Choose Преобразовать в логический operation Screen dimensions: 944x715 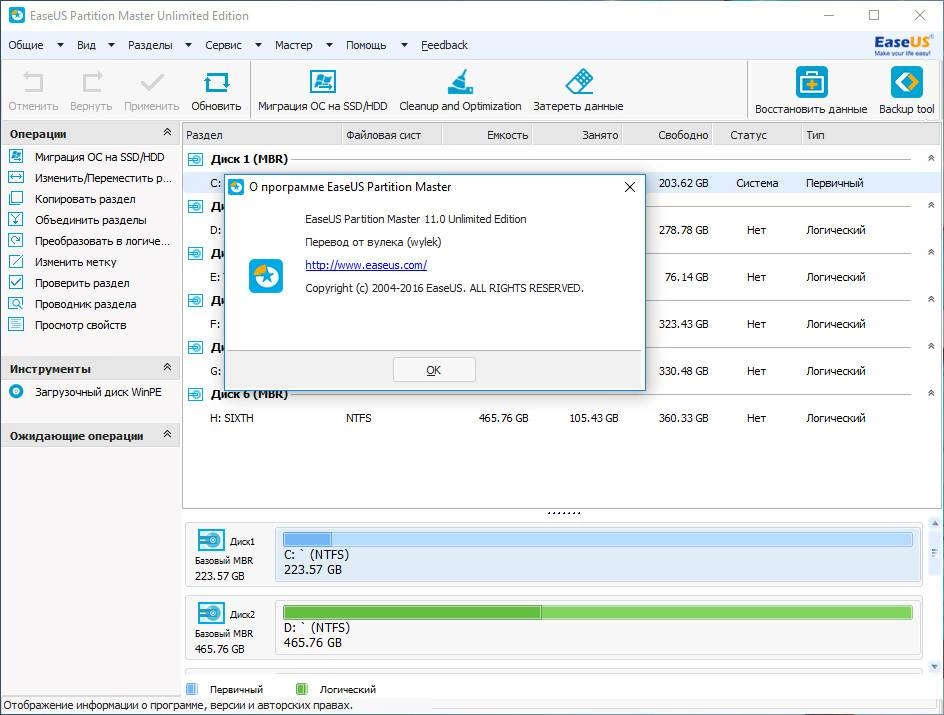[x=102, y=241]
